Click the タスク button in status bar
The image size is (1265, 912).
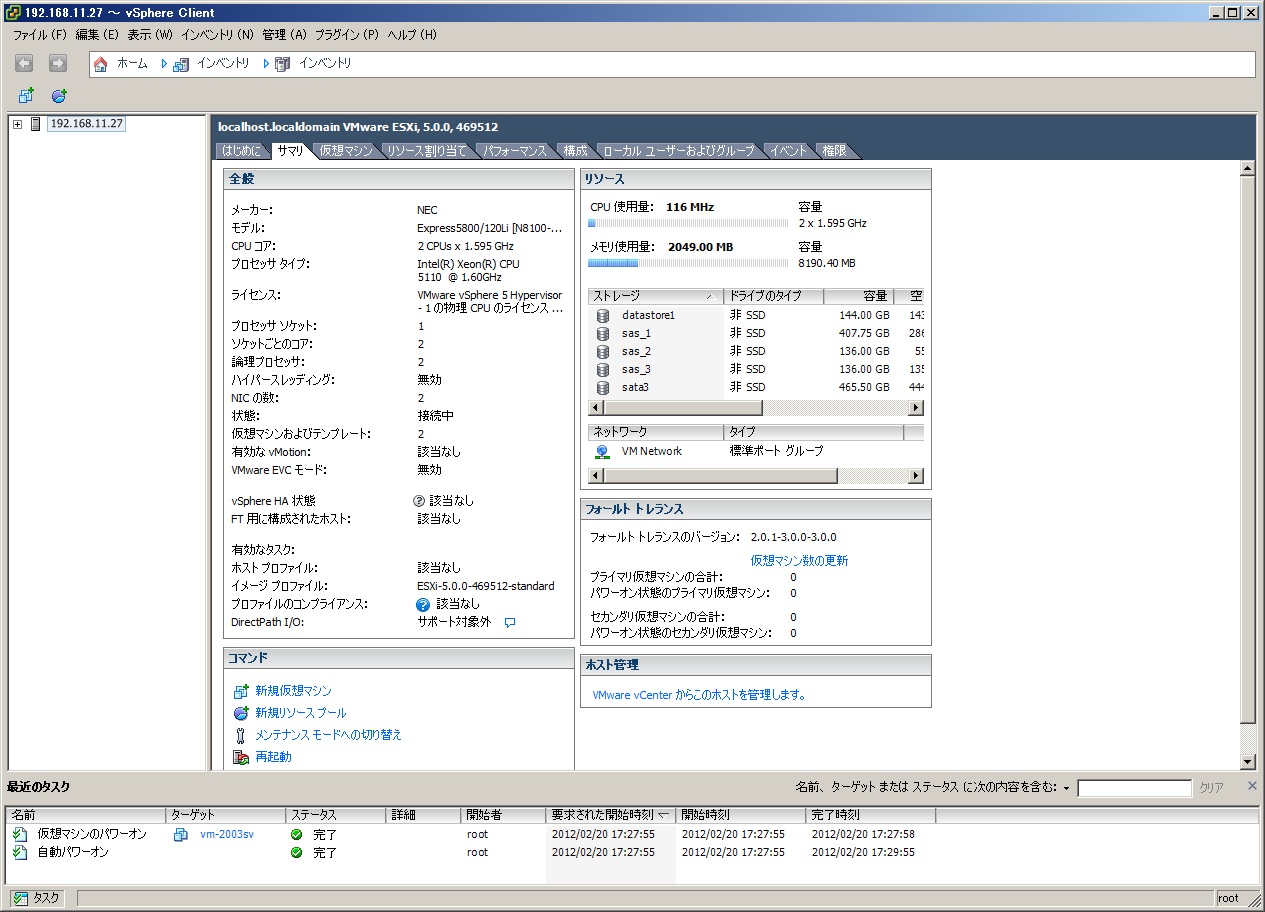coord(37,898)
